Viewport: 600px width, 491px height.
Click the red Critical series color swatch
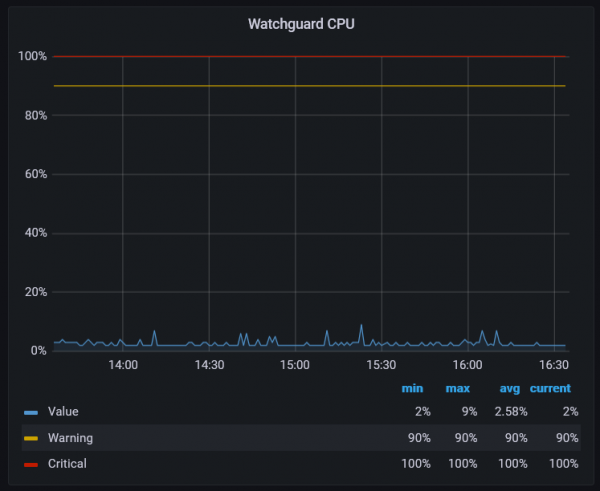pos(31,464)
